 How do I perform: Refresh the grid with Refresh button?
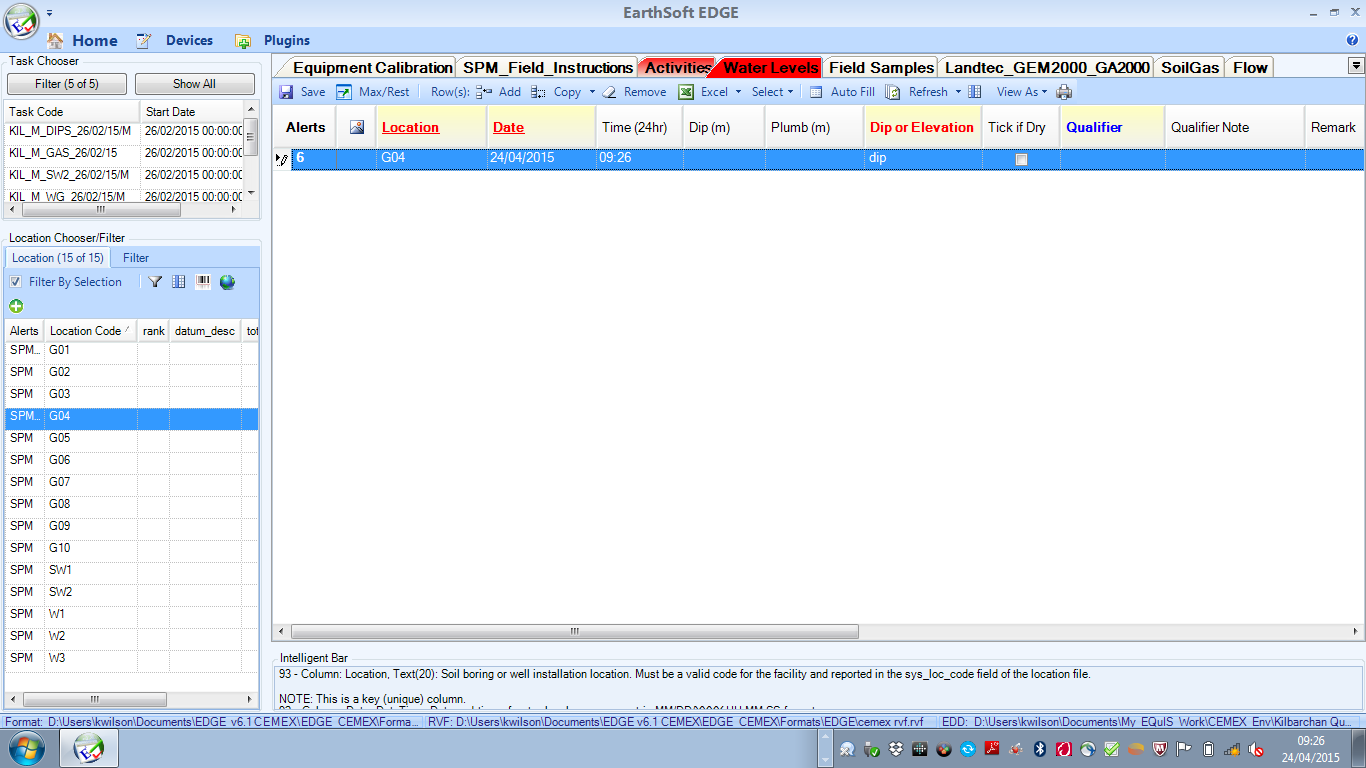pyautogui.click(x=917, y=92)
